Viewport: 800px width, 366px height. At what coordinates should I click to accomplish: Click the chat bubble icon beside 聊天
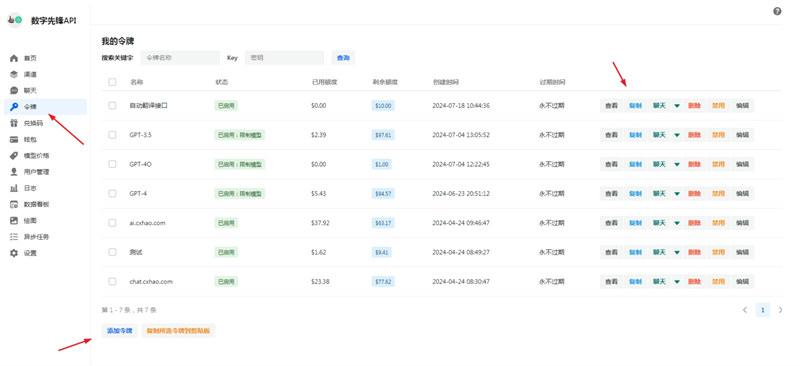(14, 91)
